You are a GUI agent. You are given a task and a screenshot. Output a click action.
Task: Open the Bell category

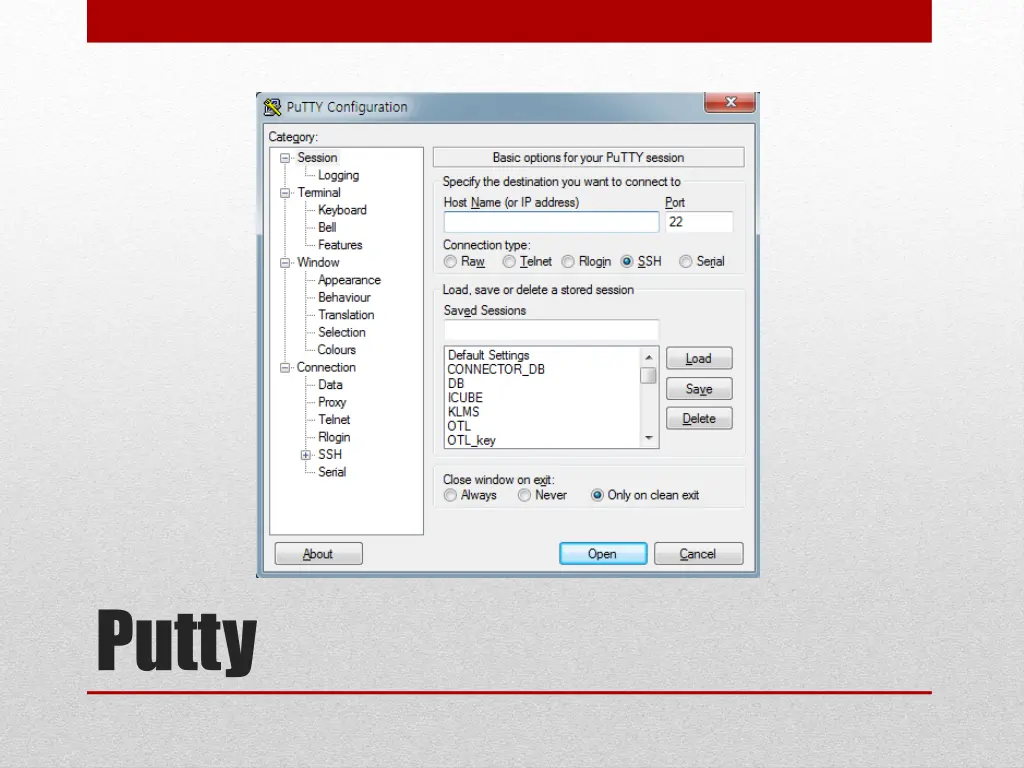[x=327, y=227]
